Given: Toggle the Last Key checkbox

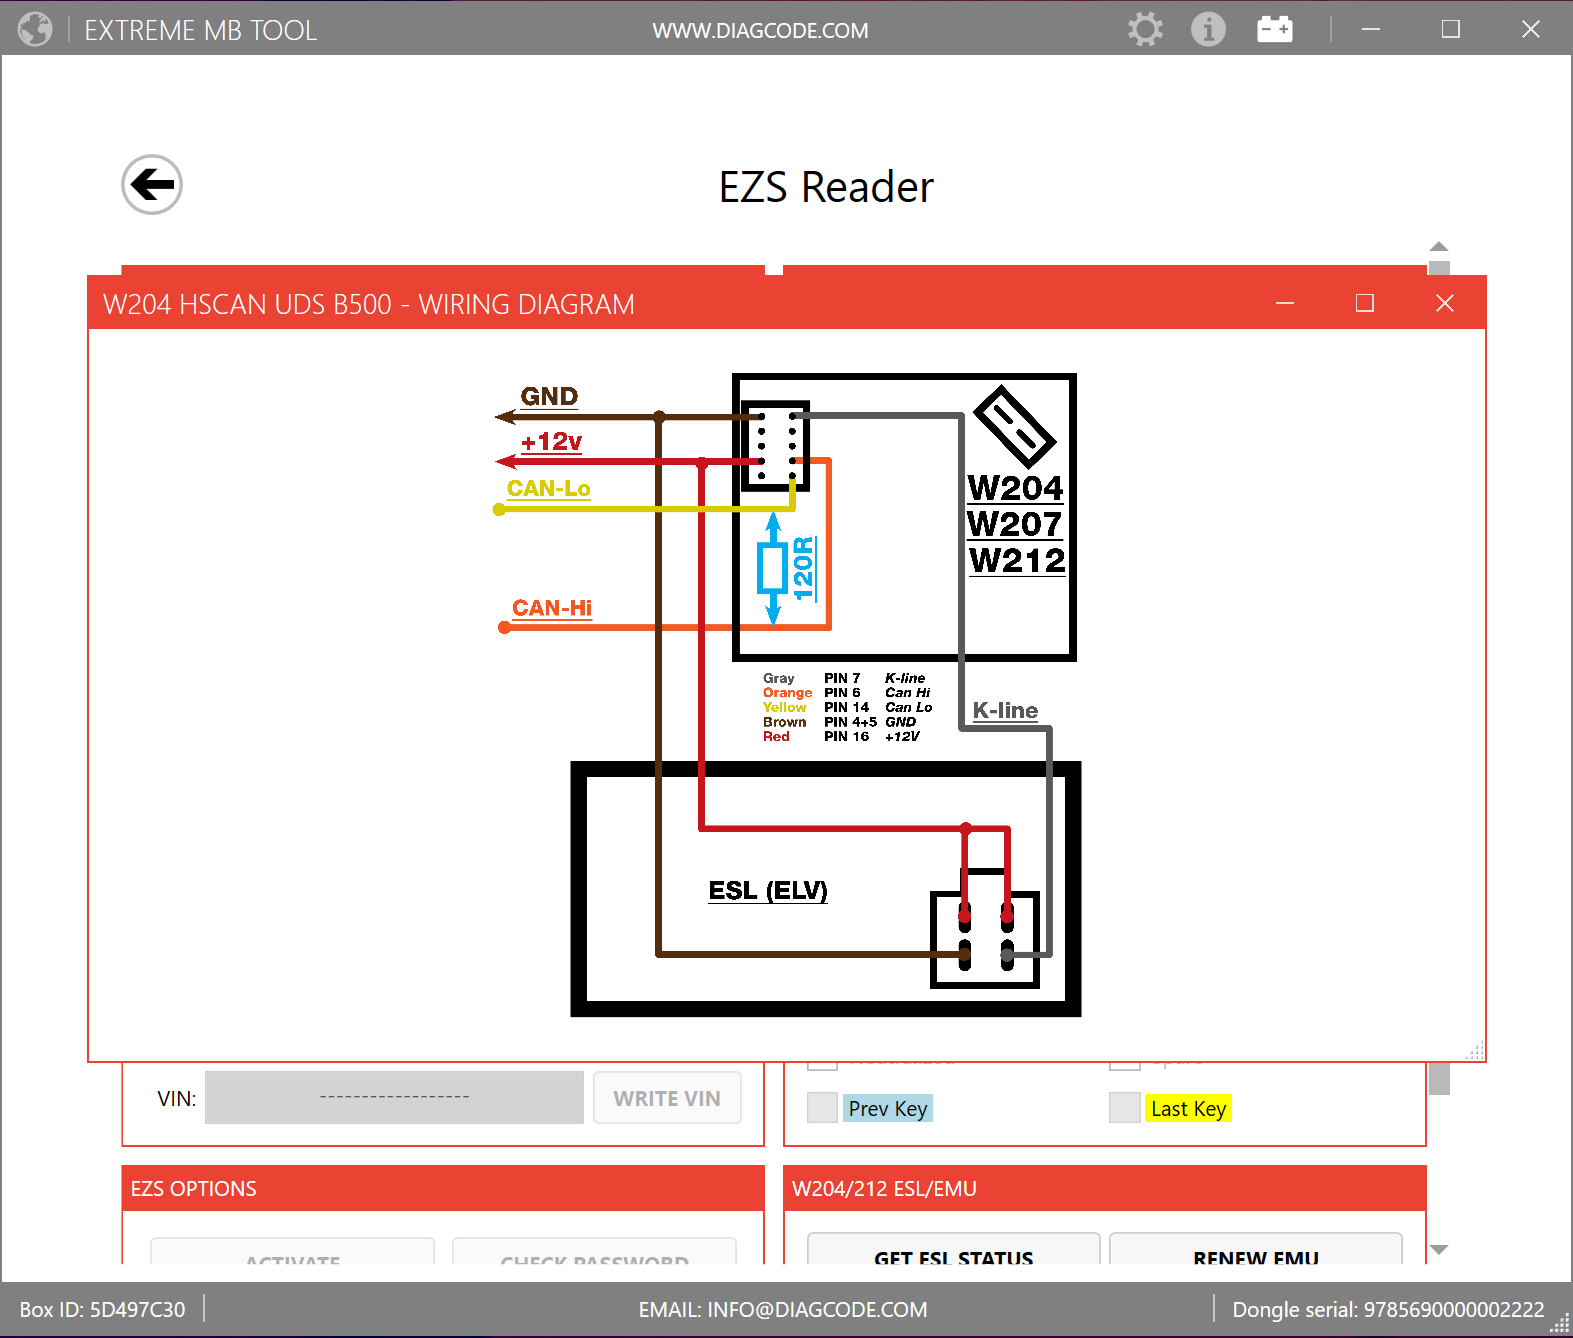Looking at the screenshot, I should pos(1124,1108).
